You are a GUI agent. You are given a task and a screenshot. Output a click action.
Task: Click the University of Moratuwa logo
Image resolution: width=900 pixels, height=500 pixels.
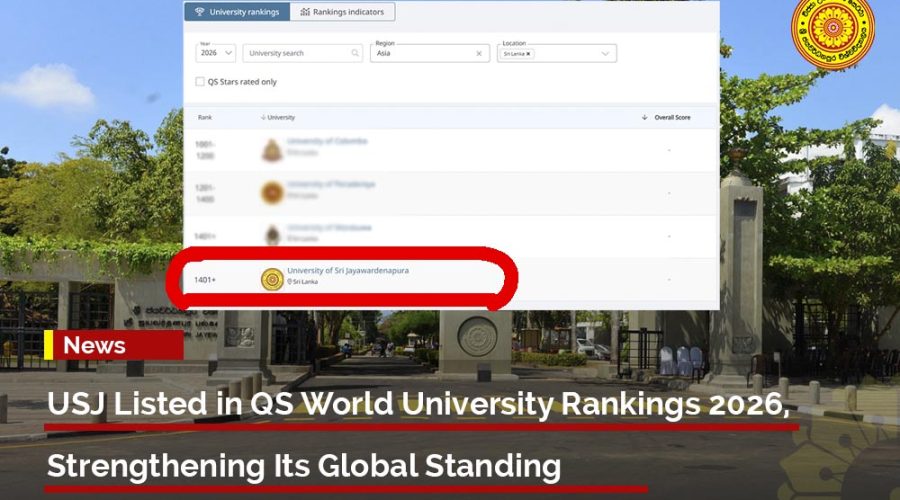tap(271, 236)
